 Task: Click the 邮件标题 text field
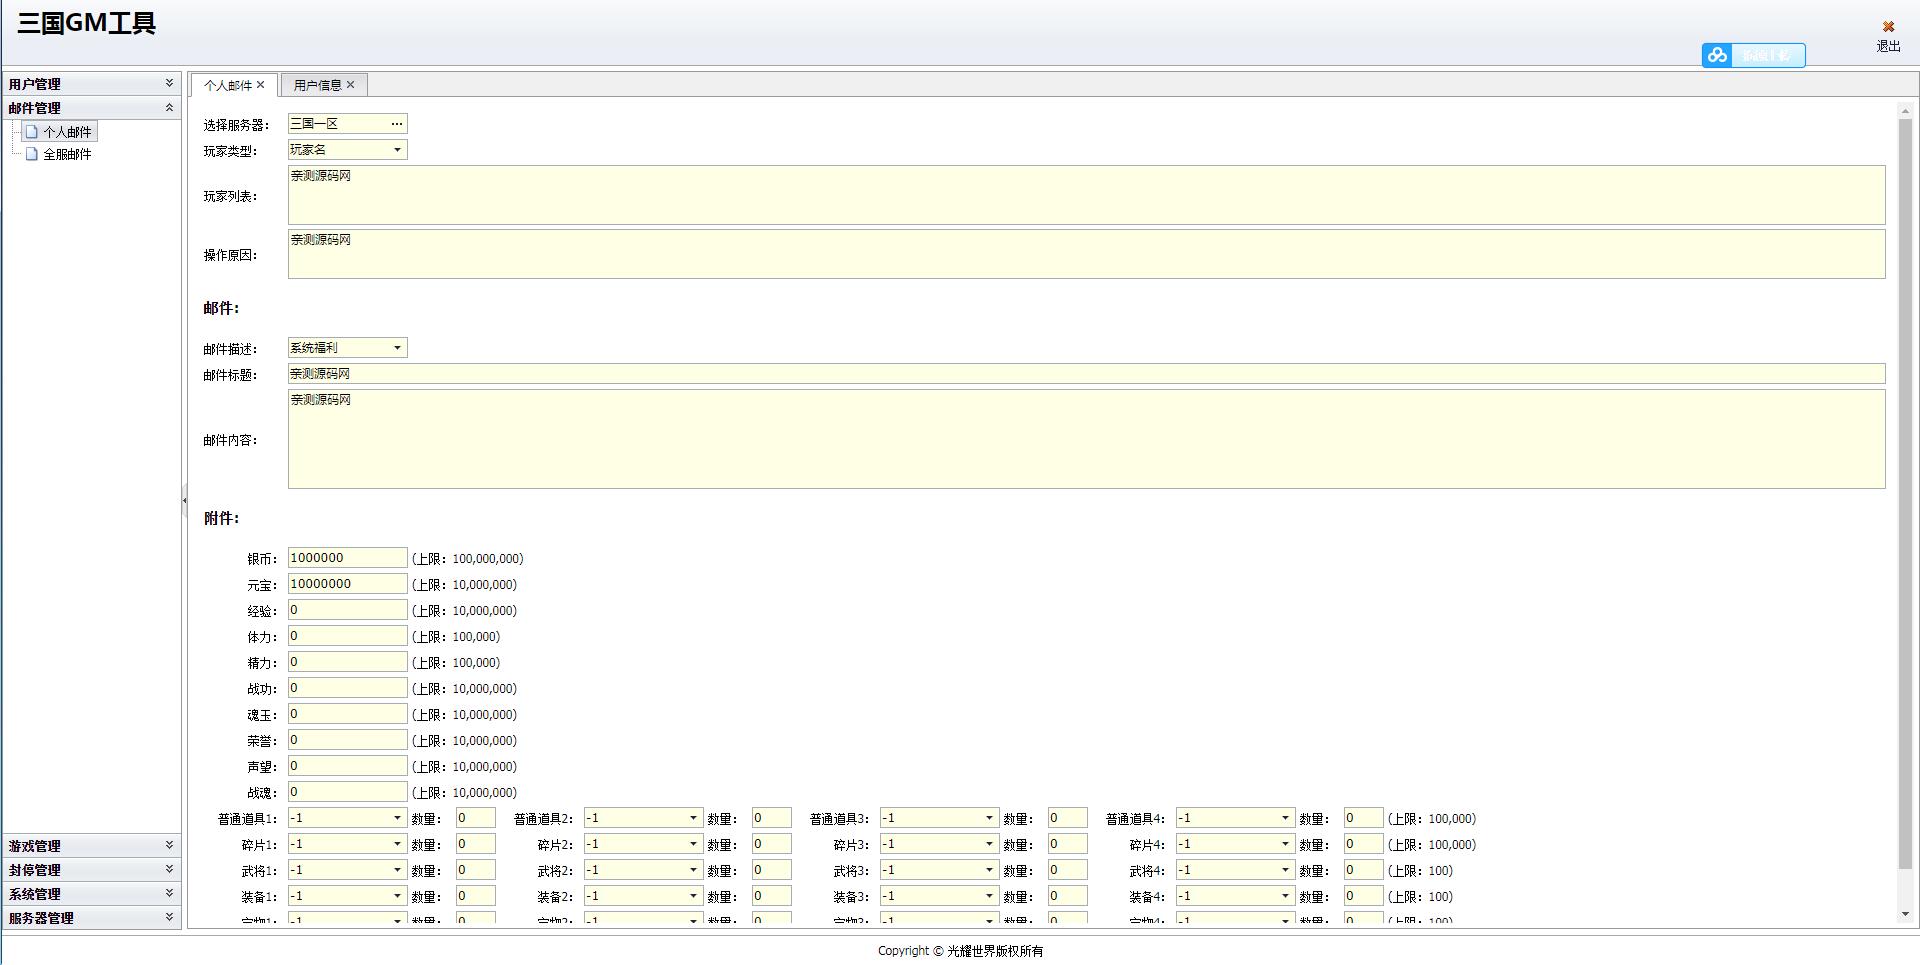(1085, 374)
